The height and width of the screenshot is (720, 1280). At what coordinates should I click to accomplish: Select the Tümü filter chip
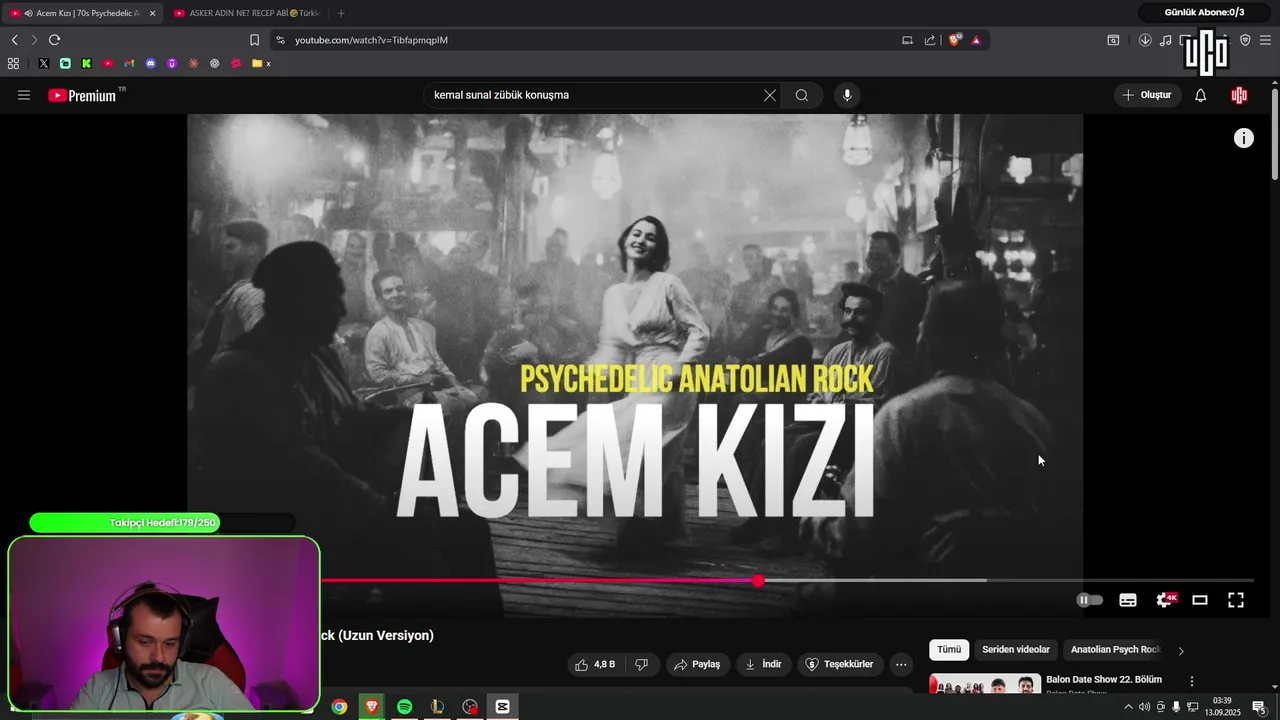949,650
